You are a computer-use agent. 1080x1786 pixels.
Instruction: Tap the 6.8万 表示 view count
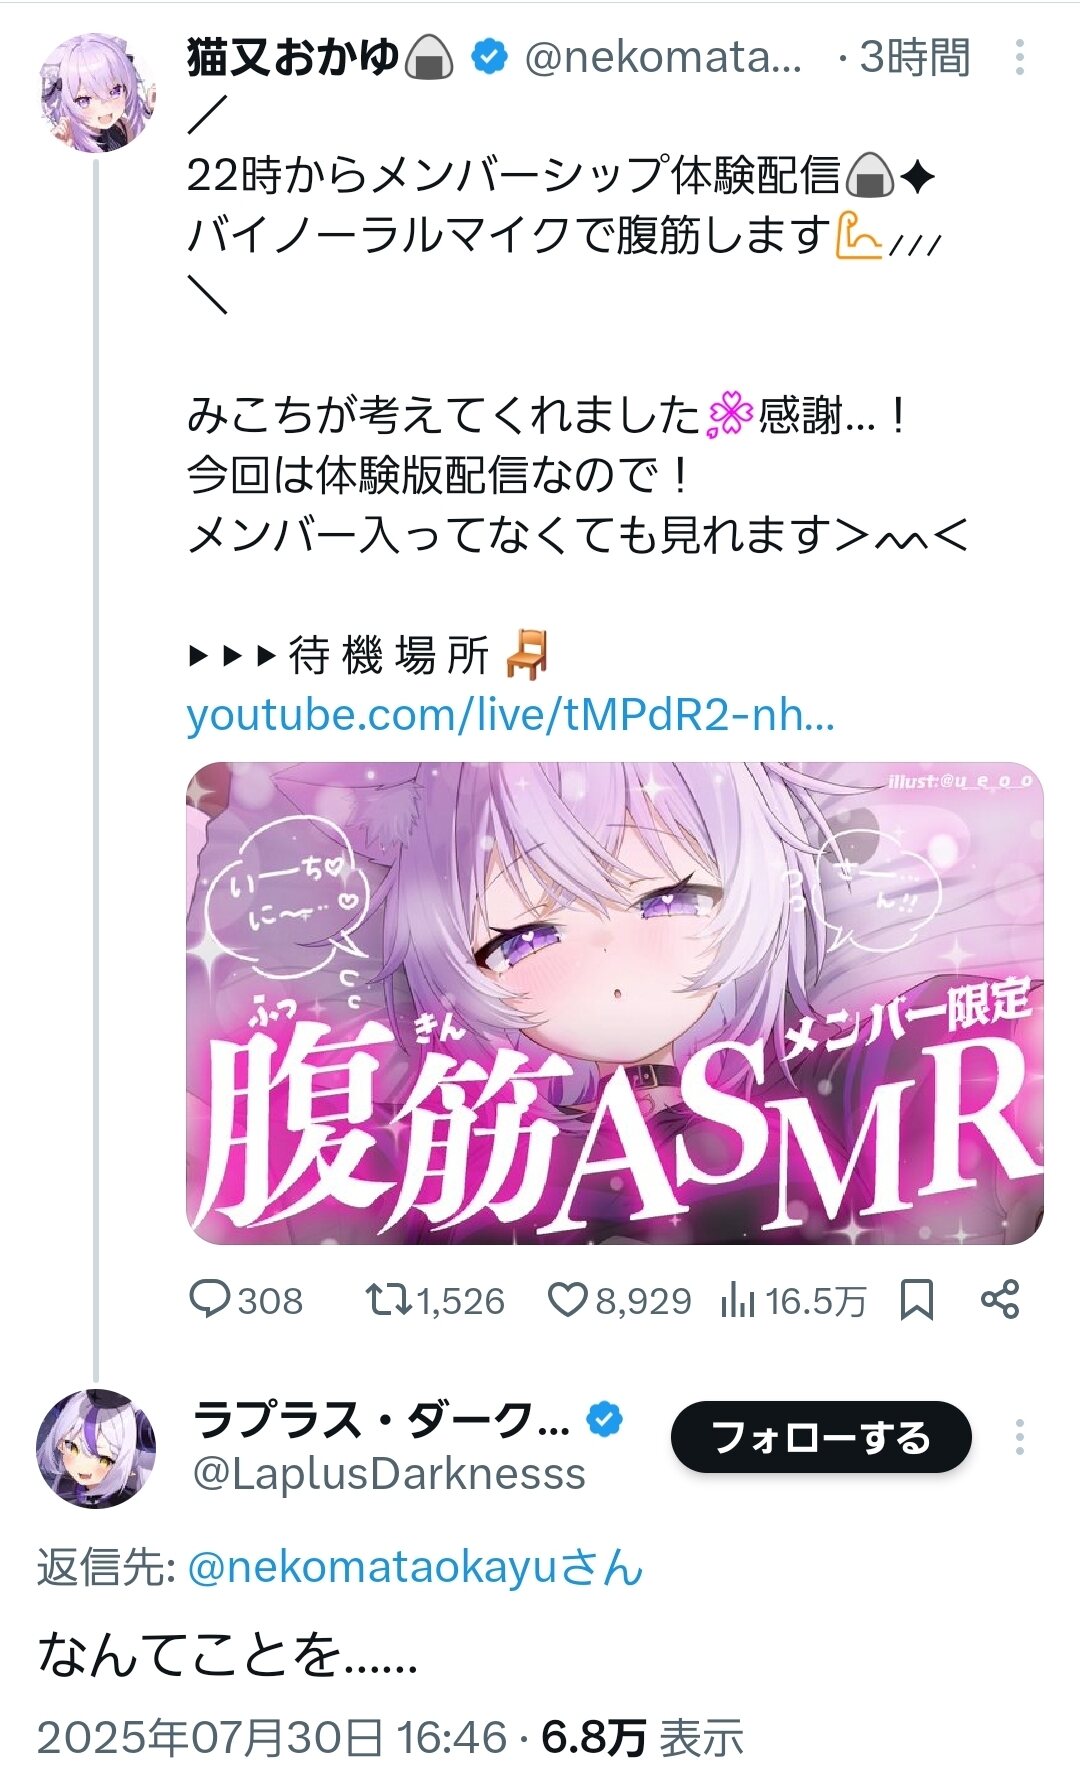pyautogui.click(x=642, y=1738)
